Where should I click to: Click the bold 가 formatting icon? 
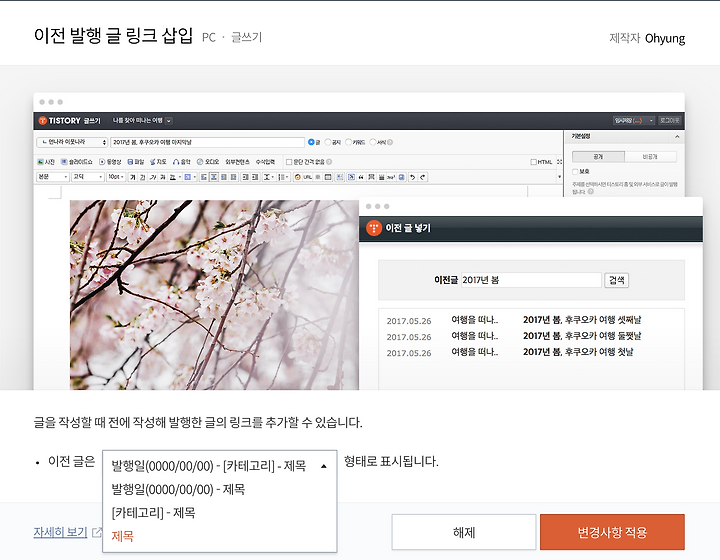point(133,177)
